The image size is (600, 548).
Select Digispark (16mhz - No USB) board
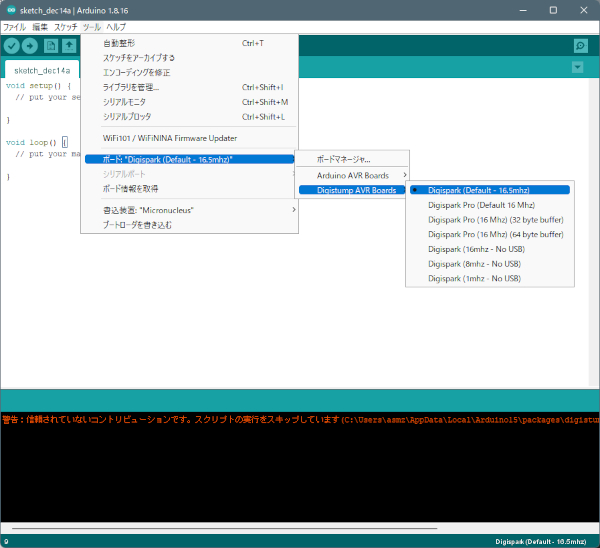click(x=490, y=249)
